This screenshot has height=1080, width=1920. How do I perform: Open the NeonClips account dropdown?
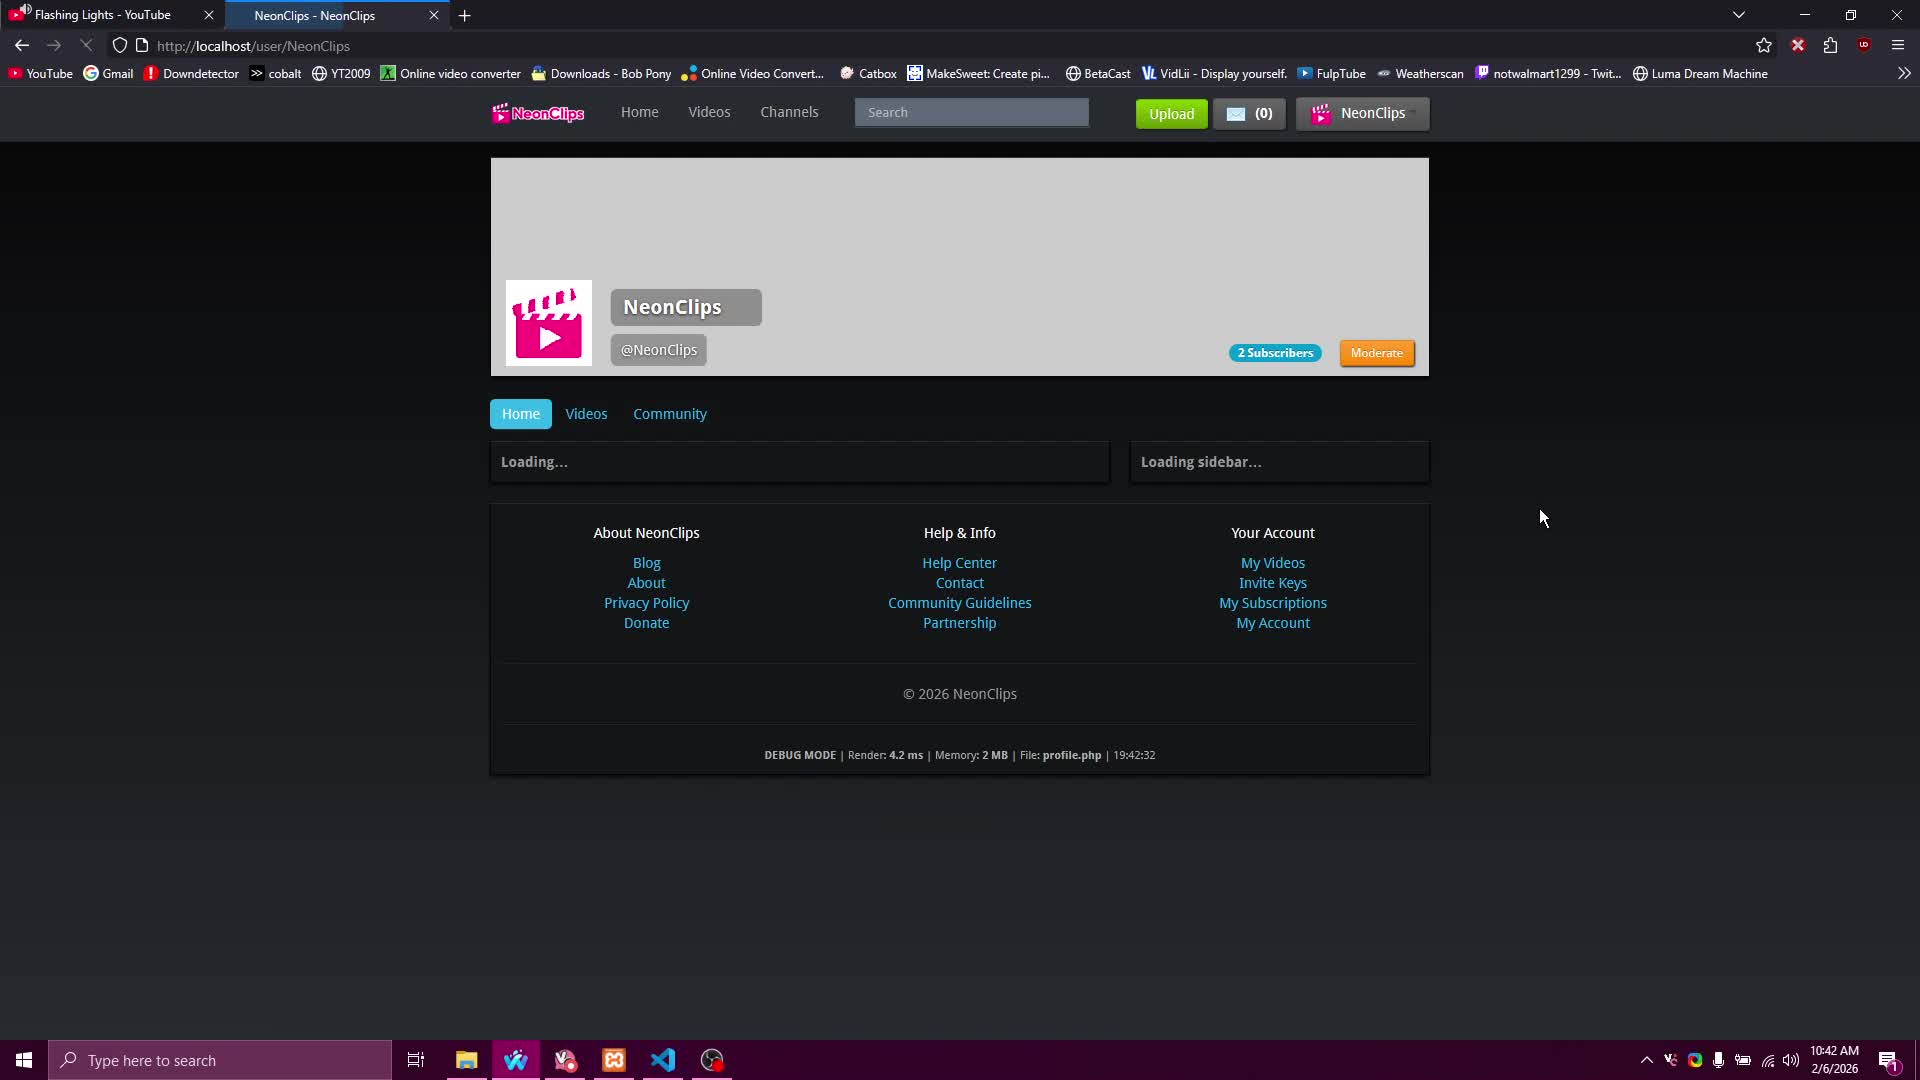click(x=1363, y=113)
